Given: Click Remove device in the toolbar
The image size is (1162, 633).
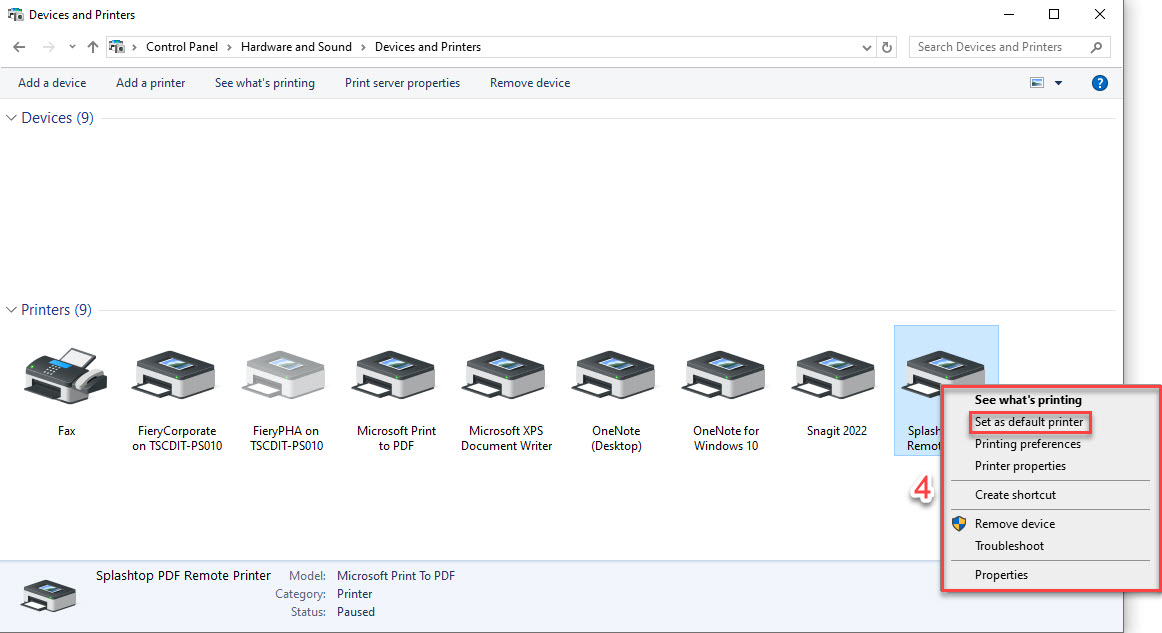Looking at the screenshot, I should (x=530, y=83).
